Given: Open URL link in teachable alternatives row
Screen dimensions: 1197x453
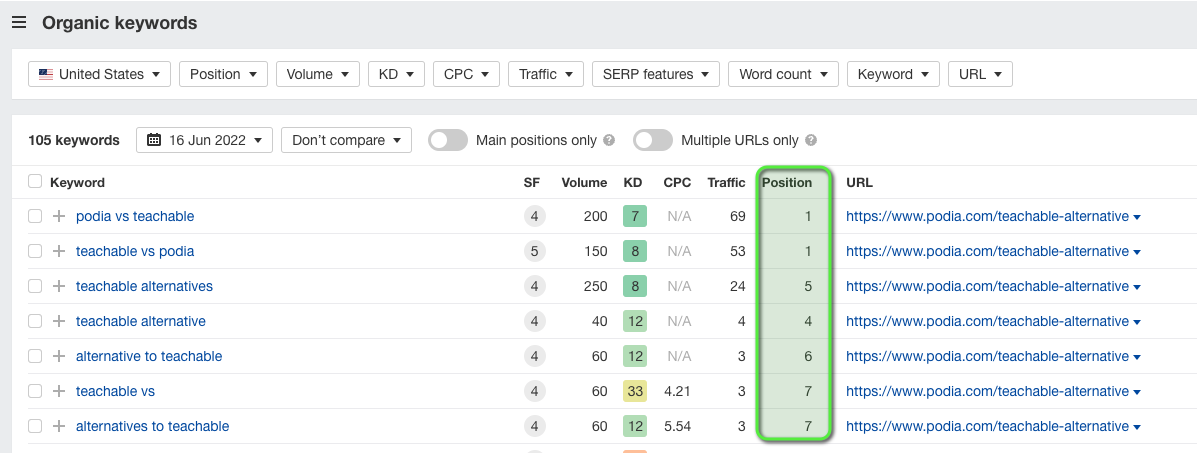Looking at the screenshot, I should click(x=987, y=286).
